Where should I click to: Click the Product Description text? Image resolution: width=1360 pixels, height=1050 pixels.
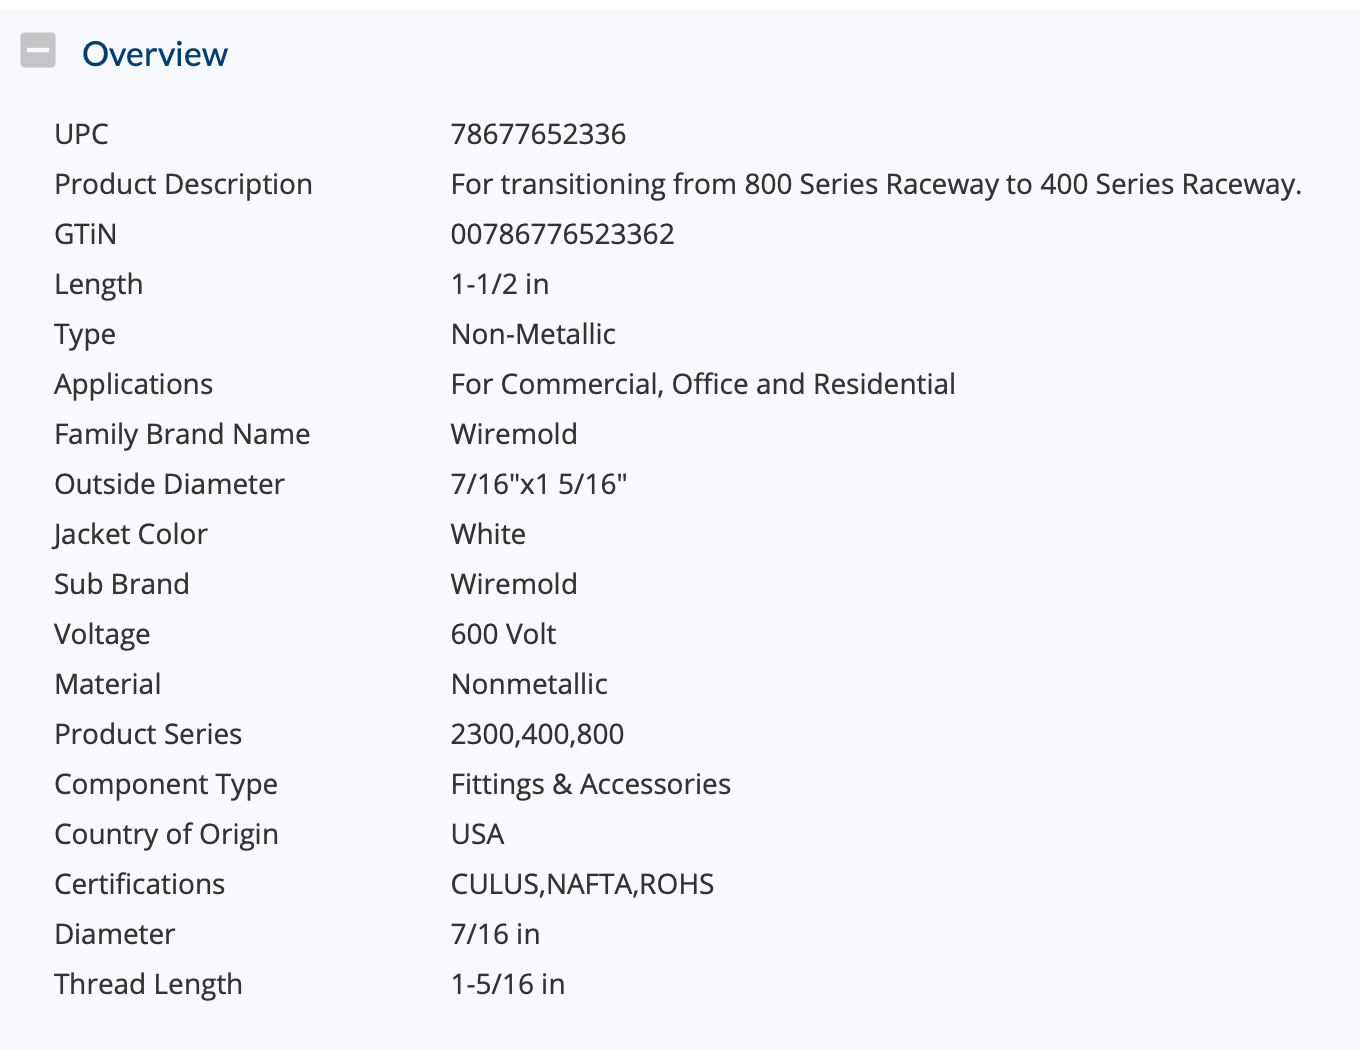coord(876,184)
